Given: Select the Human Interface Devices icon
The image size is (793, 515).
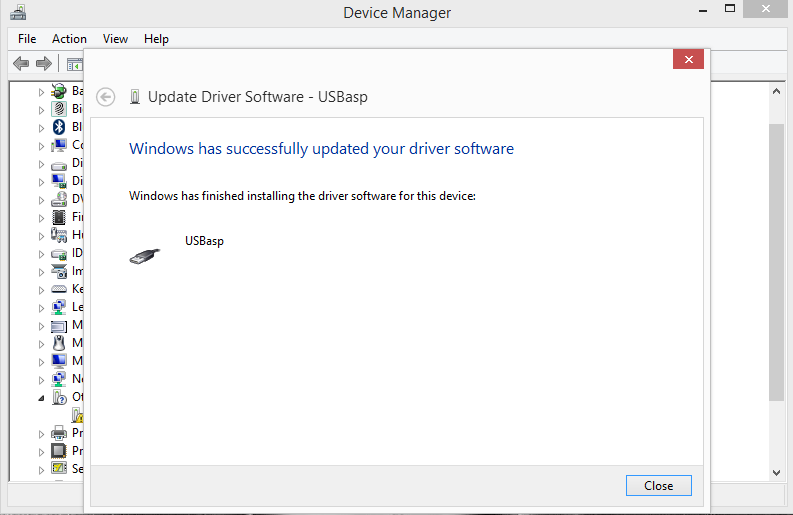Looking at the screenshot, I should [59, 235].
